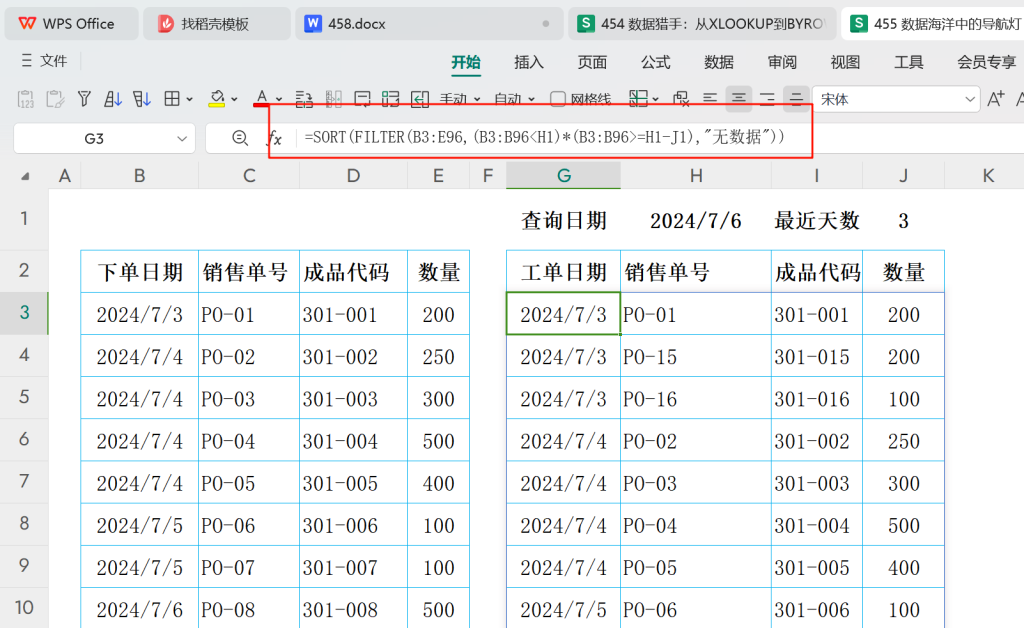The width and height of the screenshot is (1024, 628).
Task: Select row 3 header
Action: tap(24, 313)
